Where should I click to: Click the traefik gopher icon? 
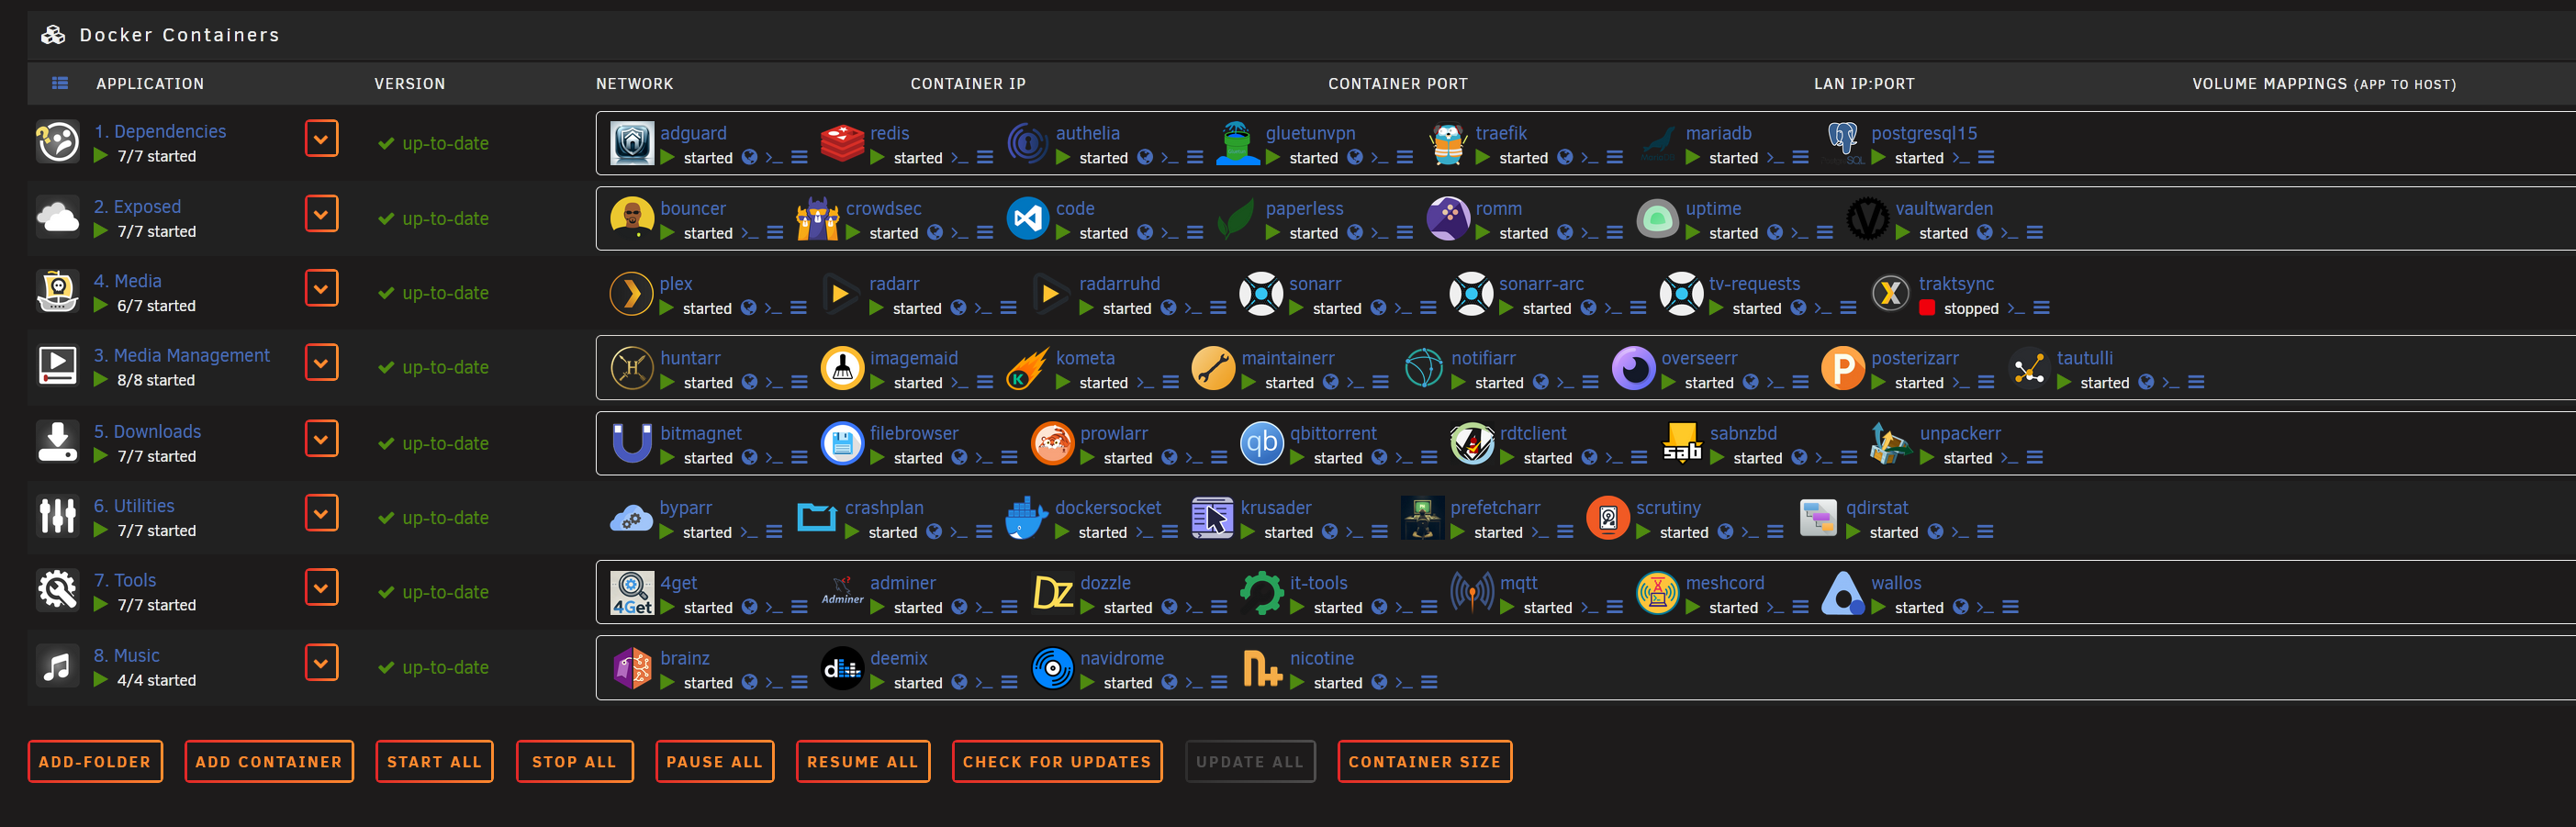1448,143
